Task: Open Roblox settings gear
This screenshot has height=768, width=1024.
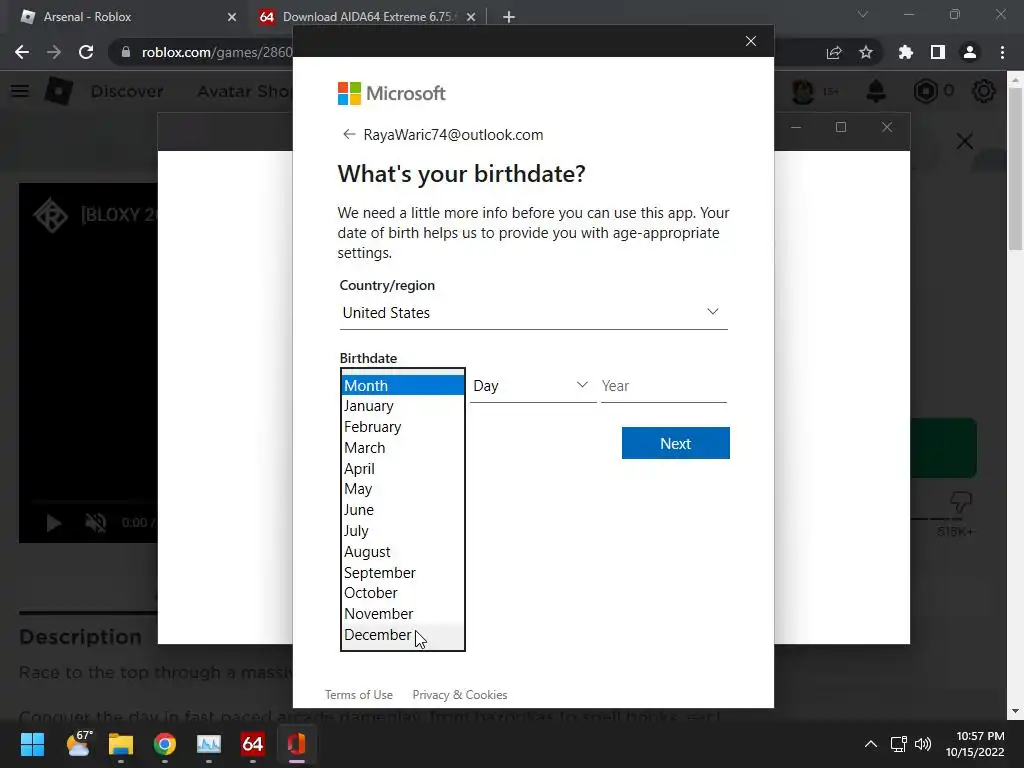Action: point(984,91)
